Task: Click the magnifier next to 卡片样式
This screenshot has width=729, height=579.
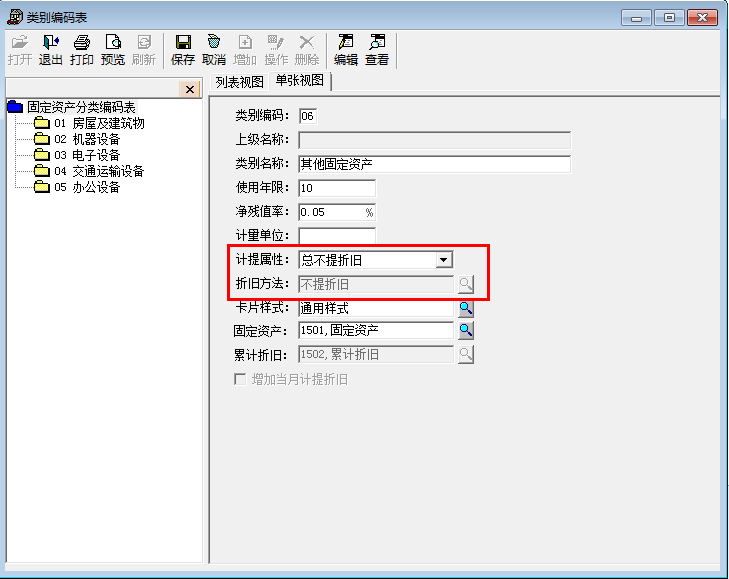Action: [466, 308]
